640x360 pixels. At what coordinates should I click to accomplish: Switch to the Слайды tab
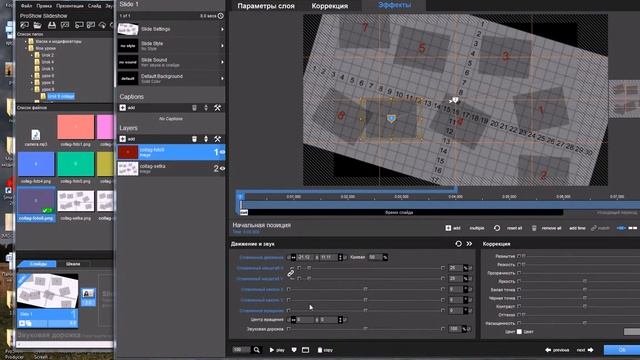38,264
